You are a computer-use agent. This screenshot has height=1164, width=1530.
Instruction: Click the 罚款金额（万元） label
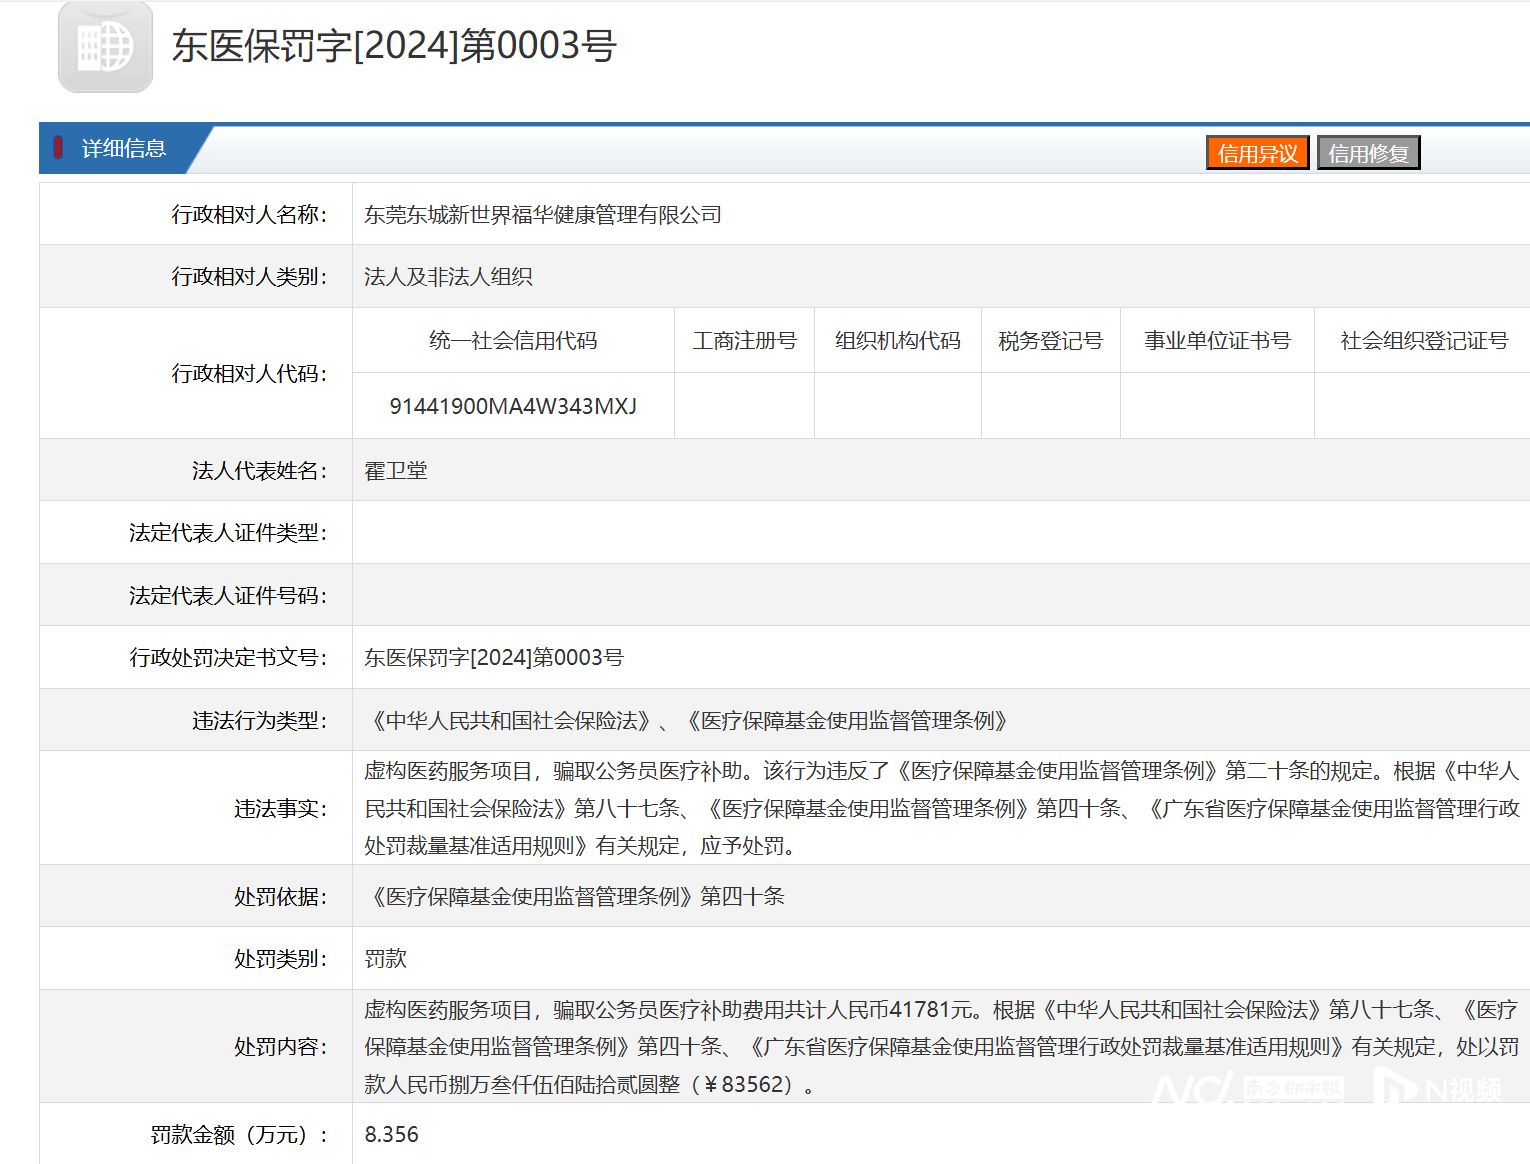239,1135
